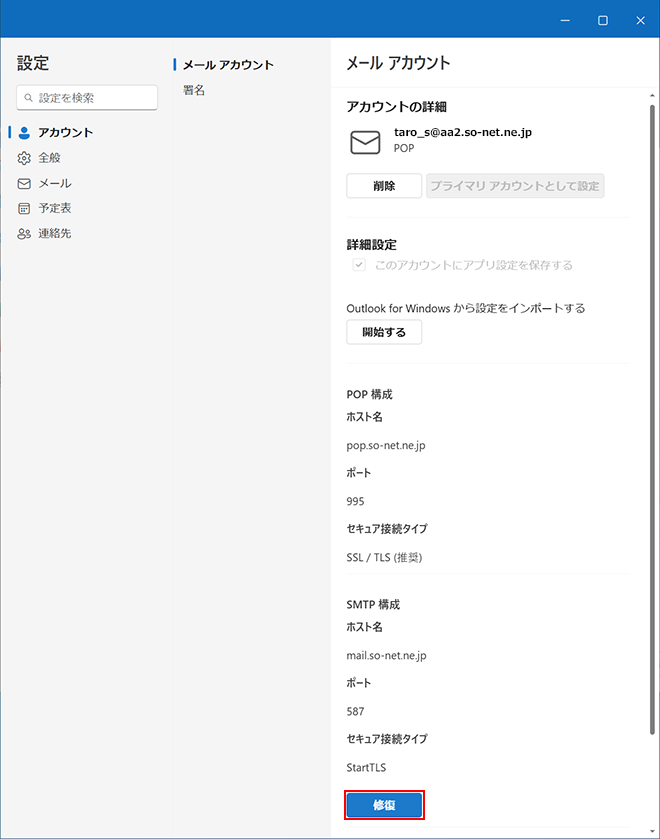Open the 署名 settings tab

[x=194, y=90]
